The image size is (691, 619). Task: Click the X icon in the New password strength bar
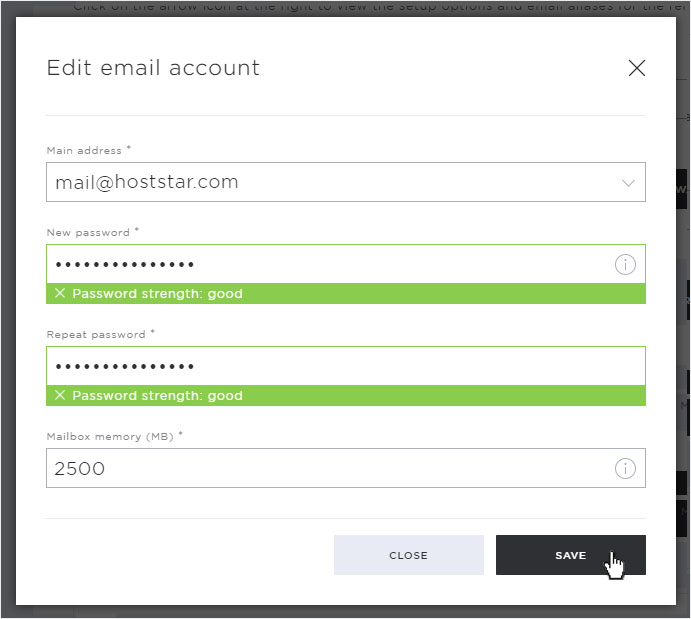tap(60, 293)
